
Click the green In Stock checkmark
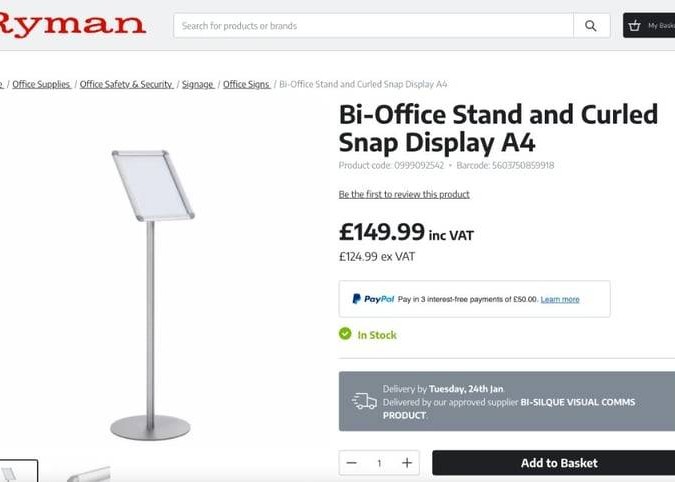coord(345,334)
